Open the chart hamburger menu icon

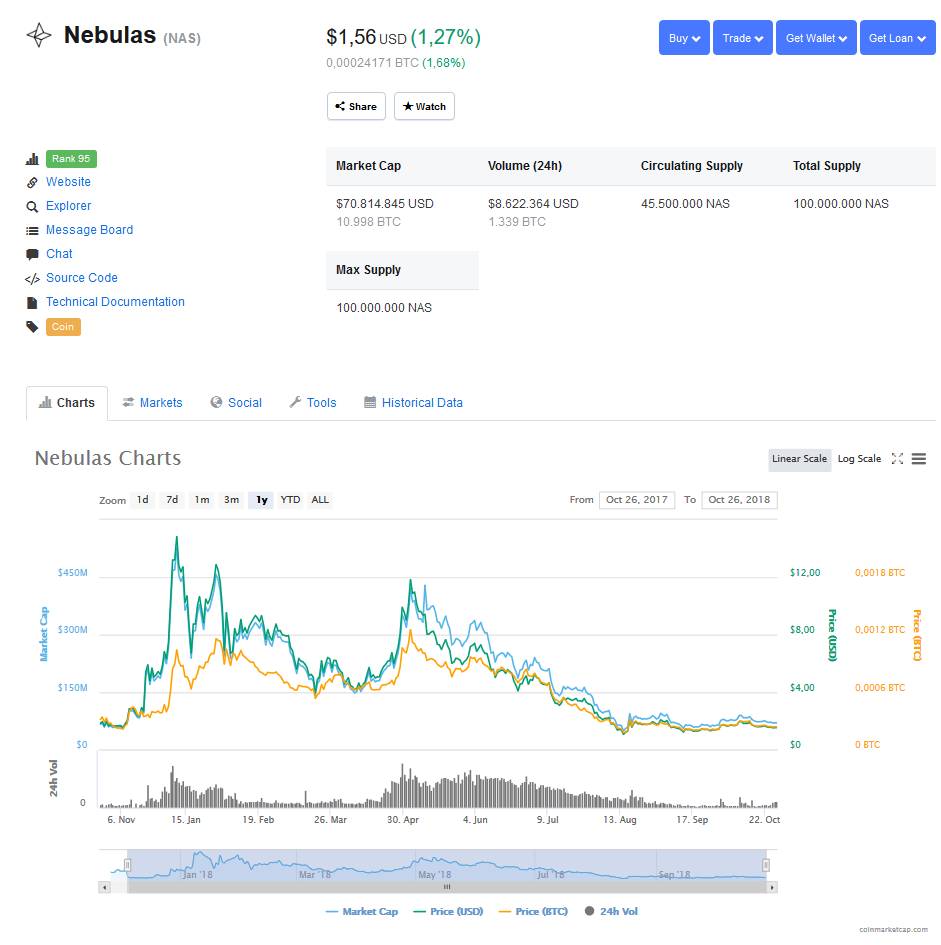918,459
